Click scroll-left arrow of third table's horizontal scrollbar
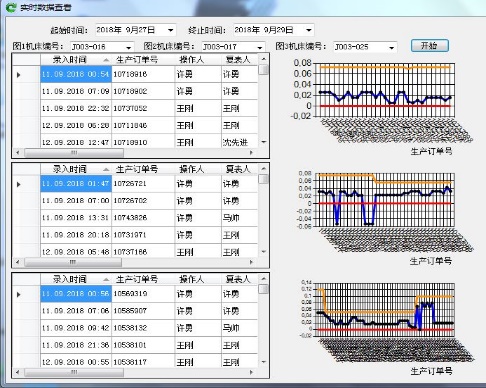 [x=18, y=372]
